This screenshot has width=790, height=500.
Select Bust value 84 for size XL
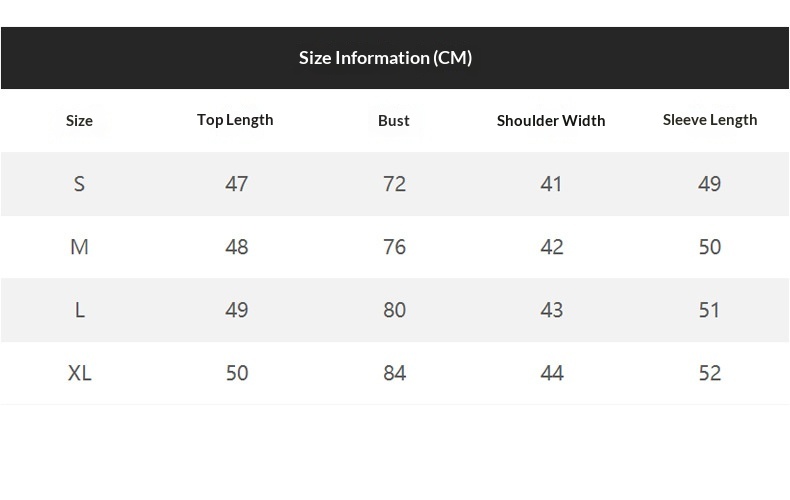pos(395,373)
